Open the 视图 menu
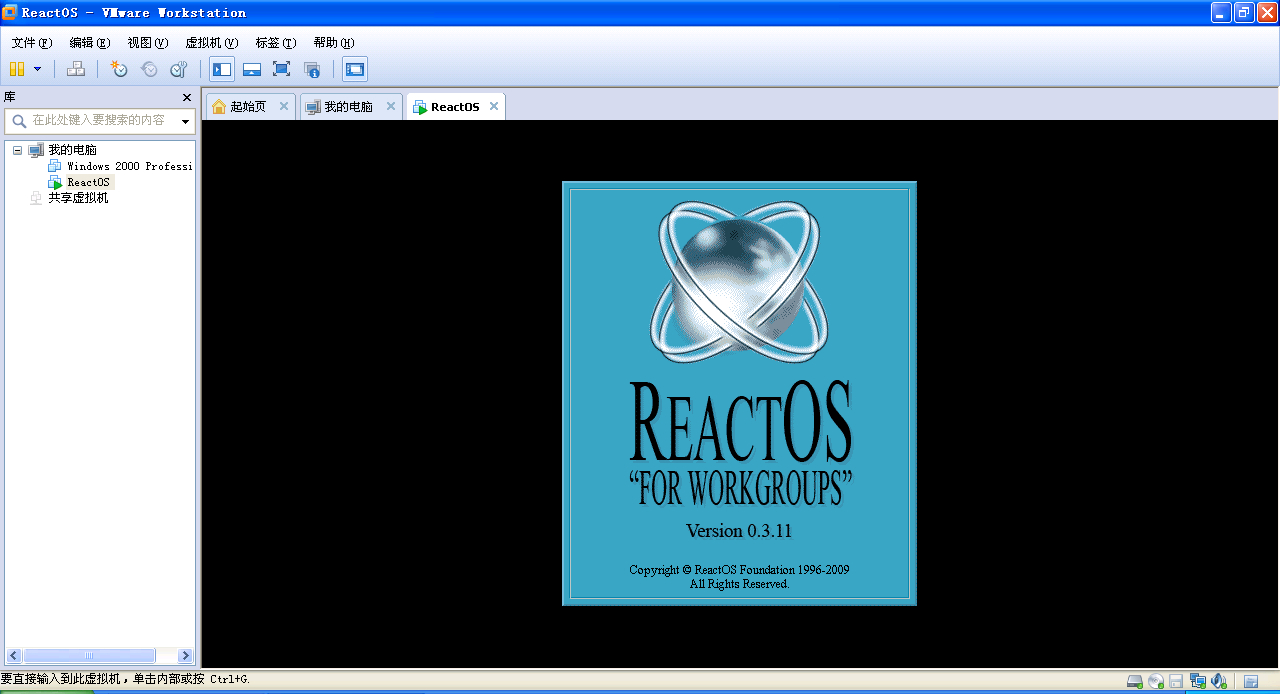The height and width of the screenshot is (694, 1280). 148,43
